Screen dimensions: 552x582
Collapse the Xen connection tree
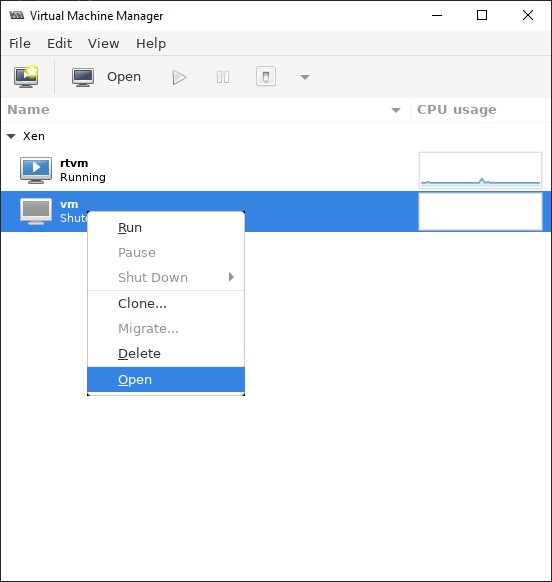[12, 136]
